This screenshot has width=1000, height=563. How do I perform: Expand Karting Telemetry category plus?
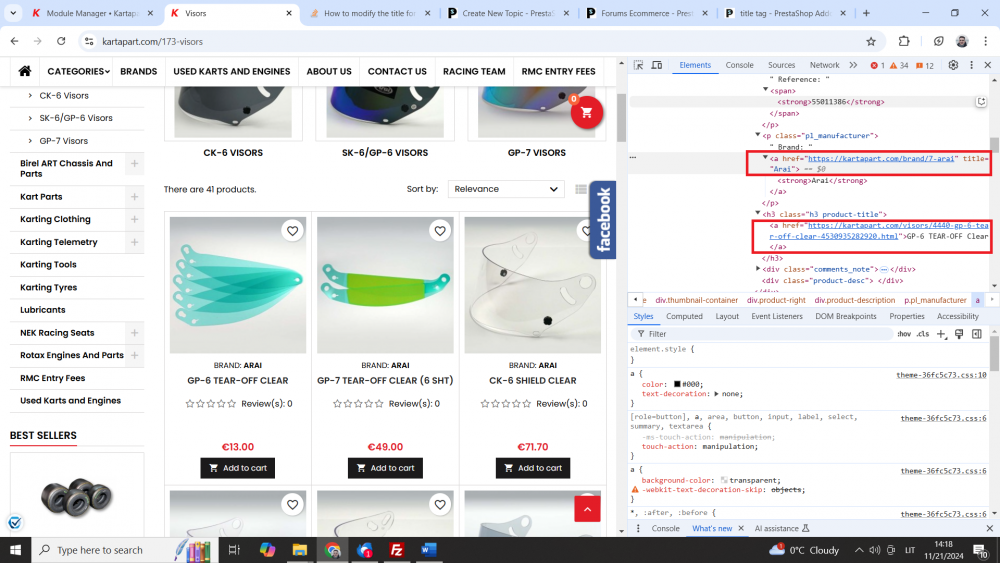pyautogui.click(x=135, y=242)
